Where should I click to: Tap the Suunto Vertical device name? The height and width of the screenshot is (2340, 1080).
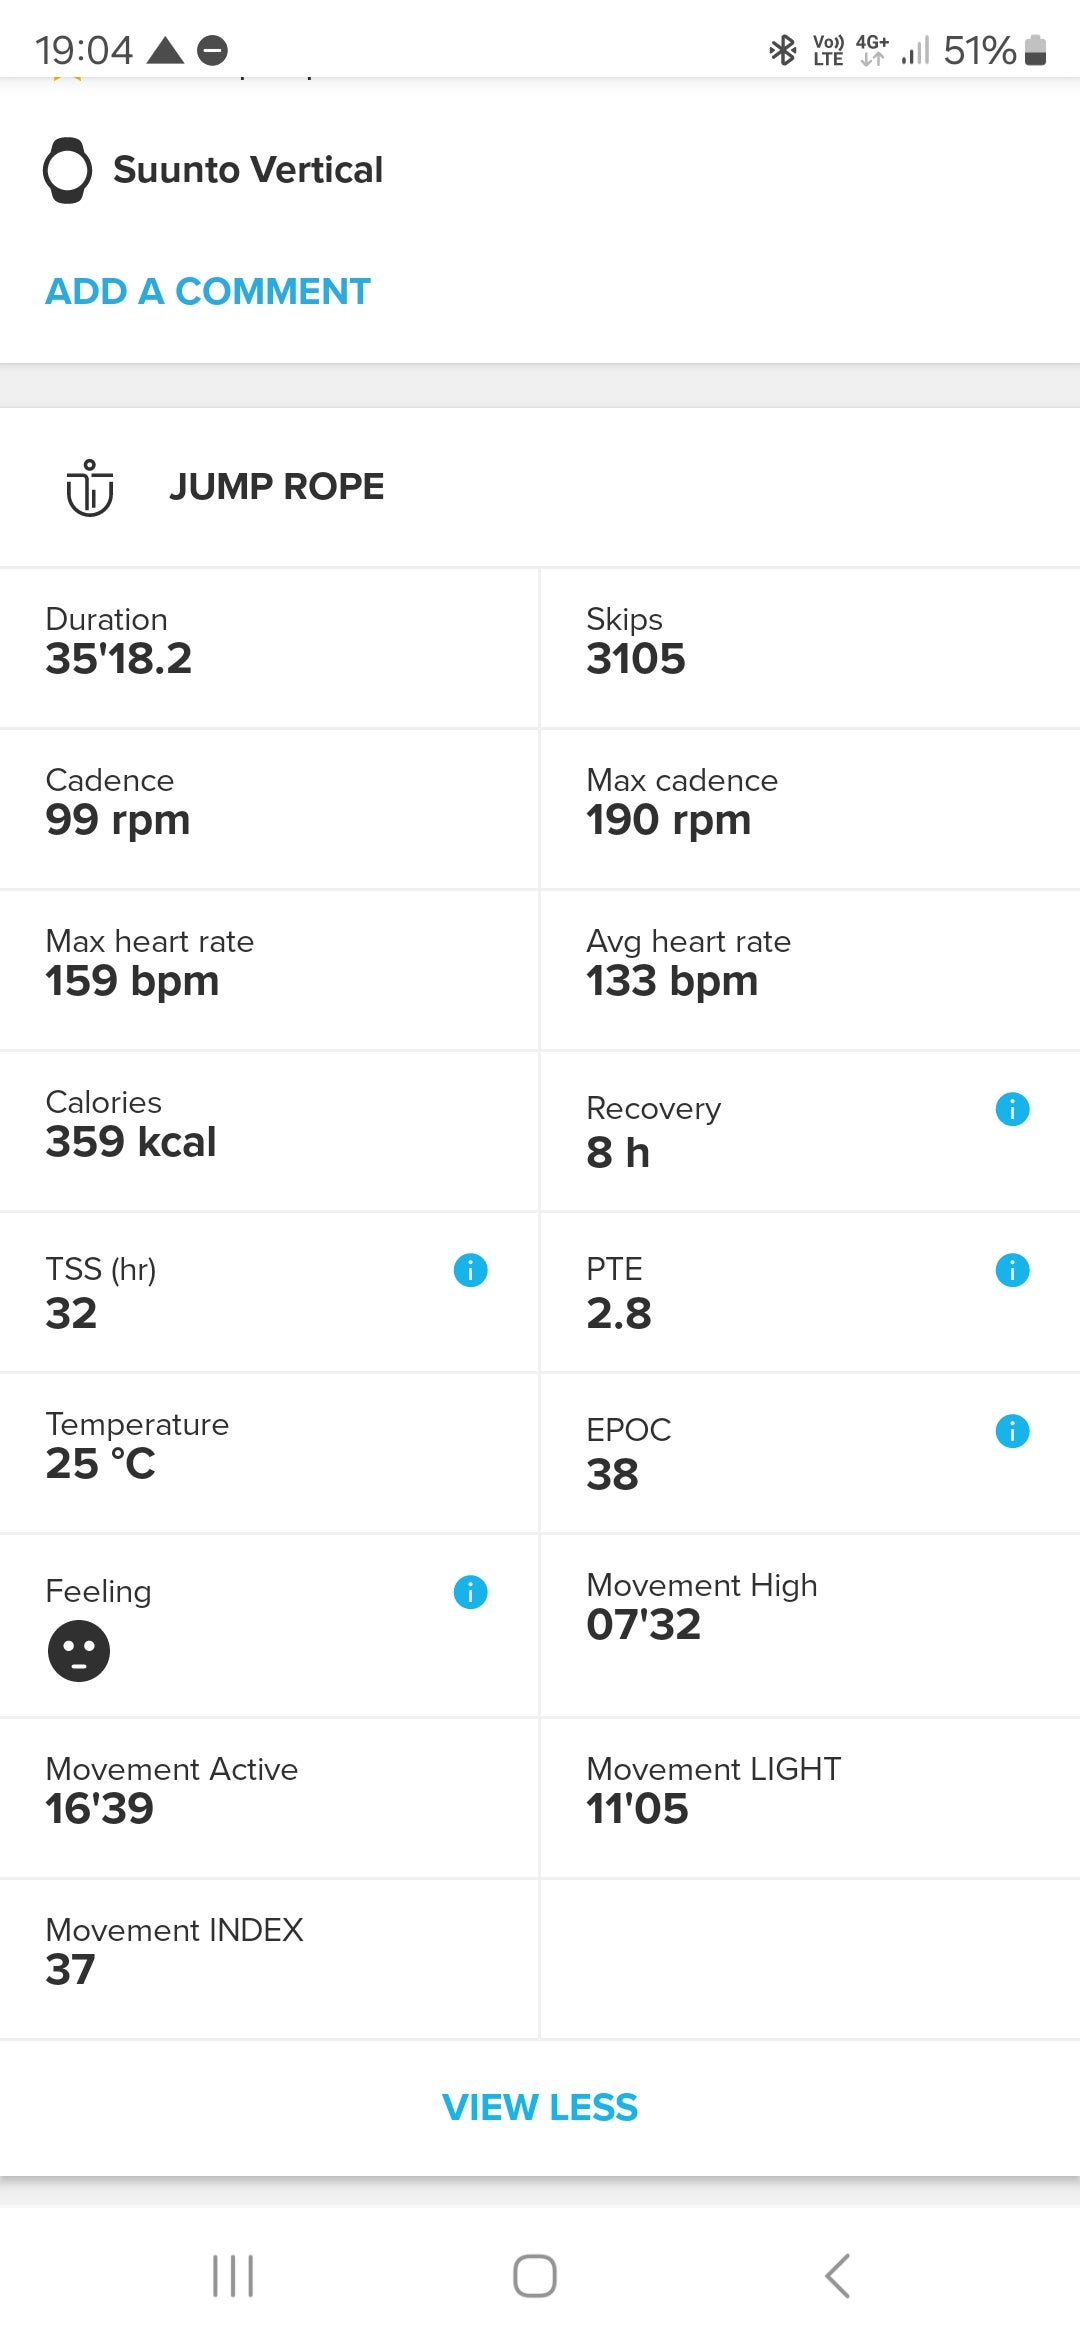(248, 170)
